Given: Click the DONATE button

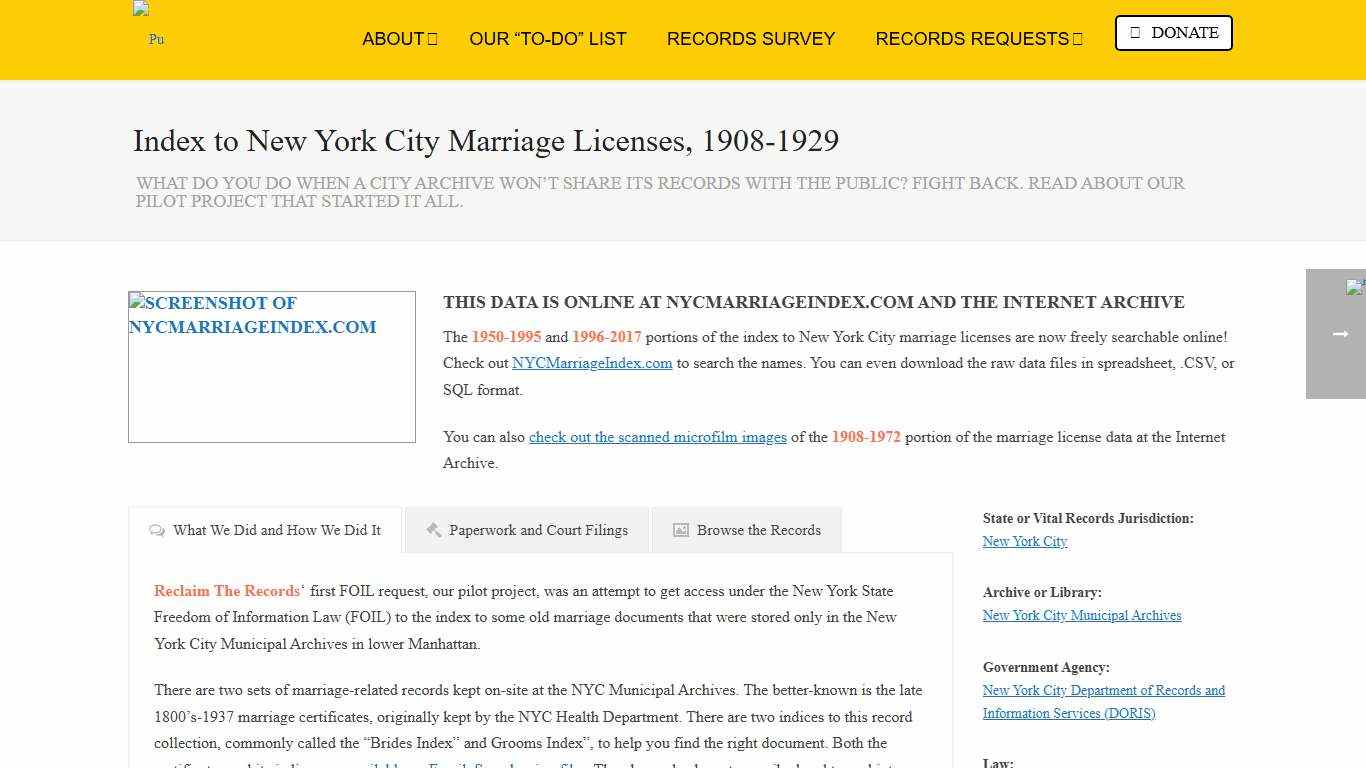Looking at the screenshot, I should tap(1173, 32).
